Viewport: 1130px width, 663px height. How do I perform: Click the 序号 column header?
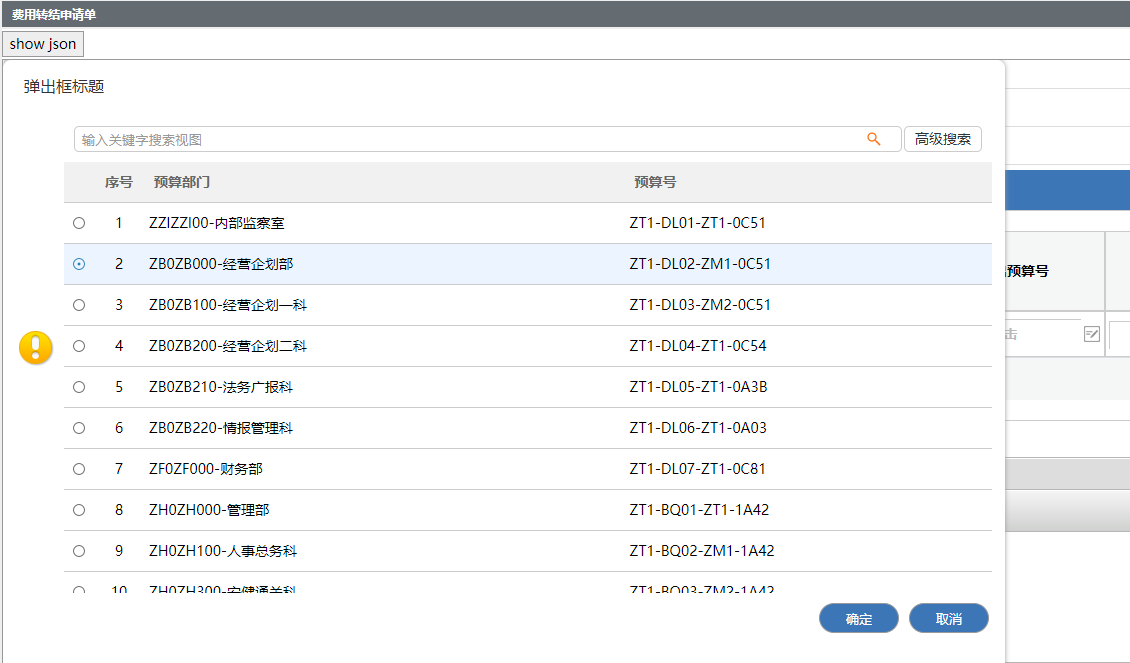[x=118, y=182]
